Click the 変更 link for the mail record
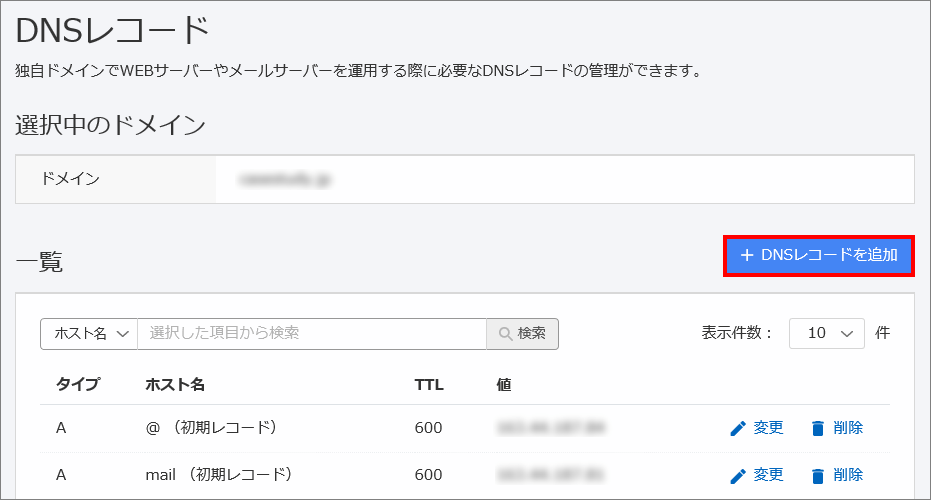931x500 pixels. tap(768, 474)
